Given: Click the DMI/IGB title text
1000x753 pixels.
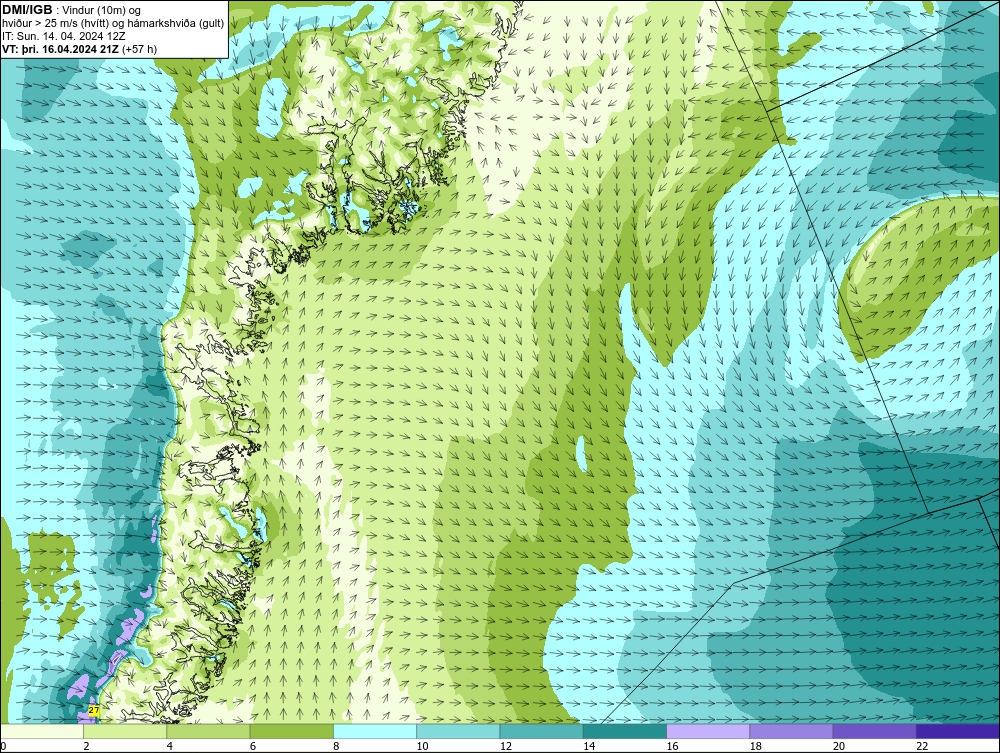Looking at the screenshot, I should 27,10.
